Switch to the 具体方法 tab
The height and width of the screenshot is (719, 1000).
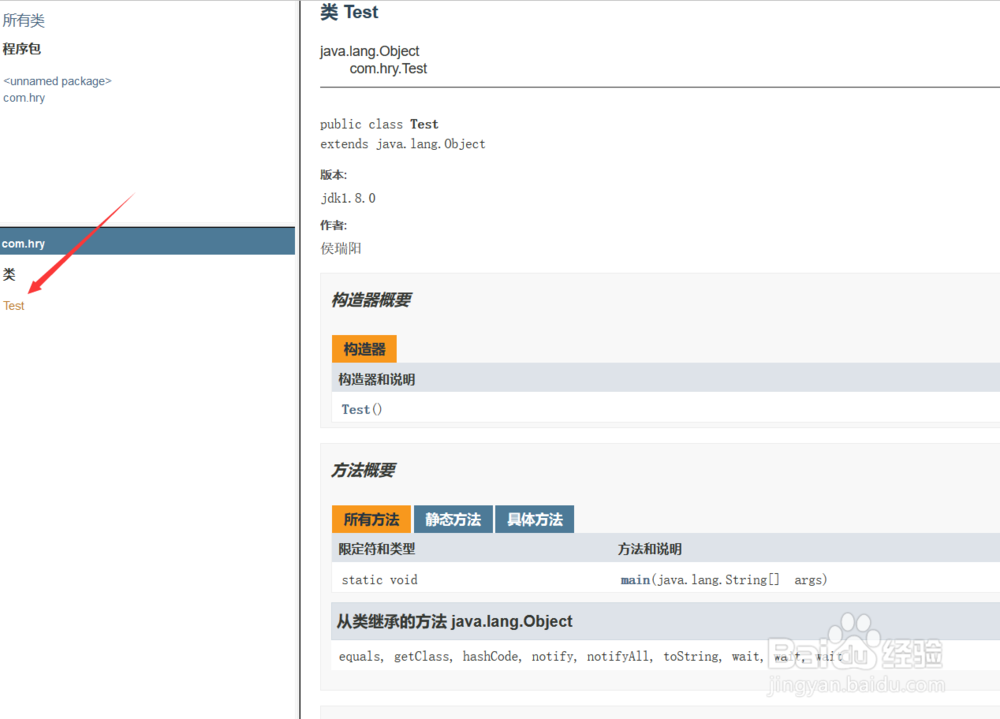coord(534,519)
